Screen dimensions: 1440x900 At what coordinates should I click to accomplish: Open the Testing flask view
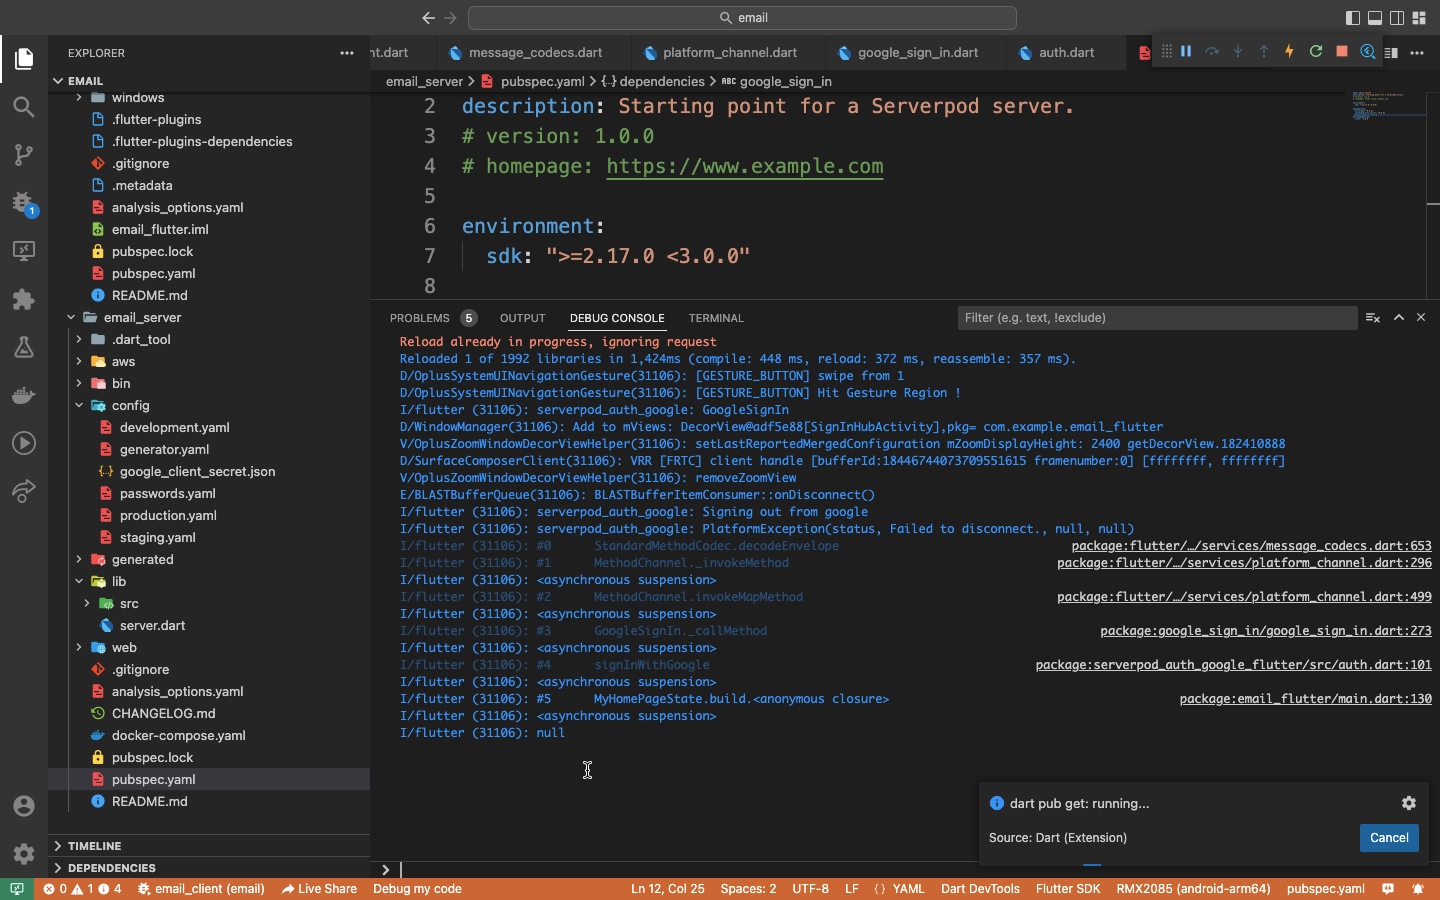pos(24,347)
